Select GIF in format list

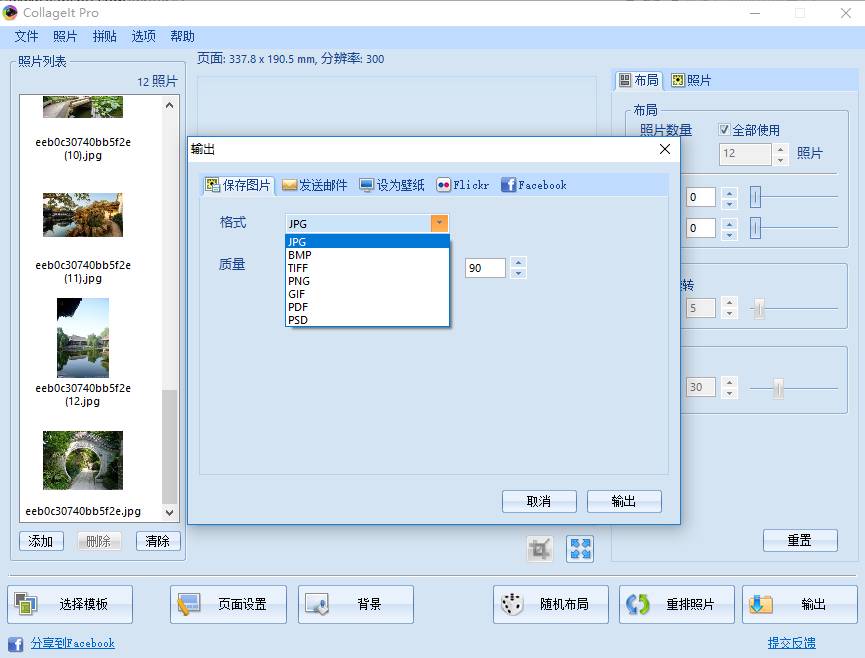pos(367,294)
